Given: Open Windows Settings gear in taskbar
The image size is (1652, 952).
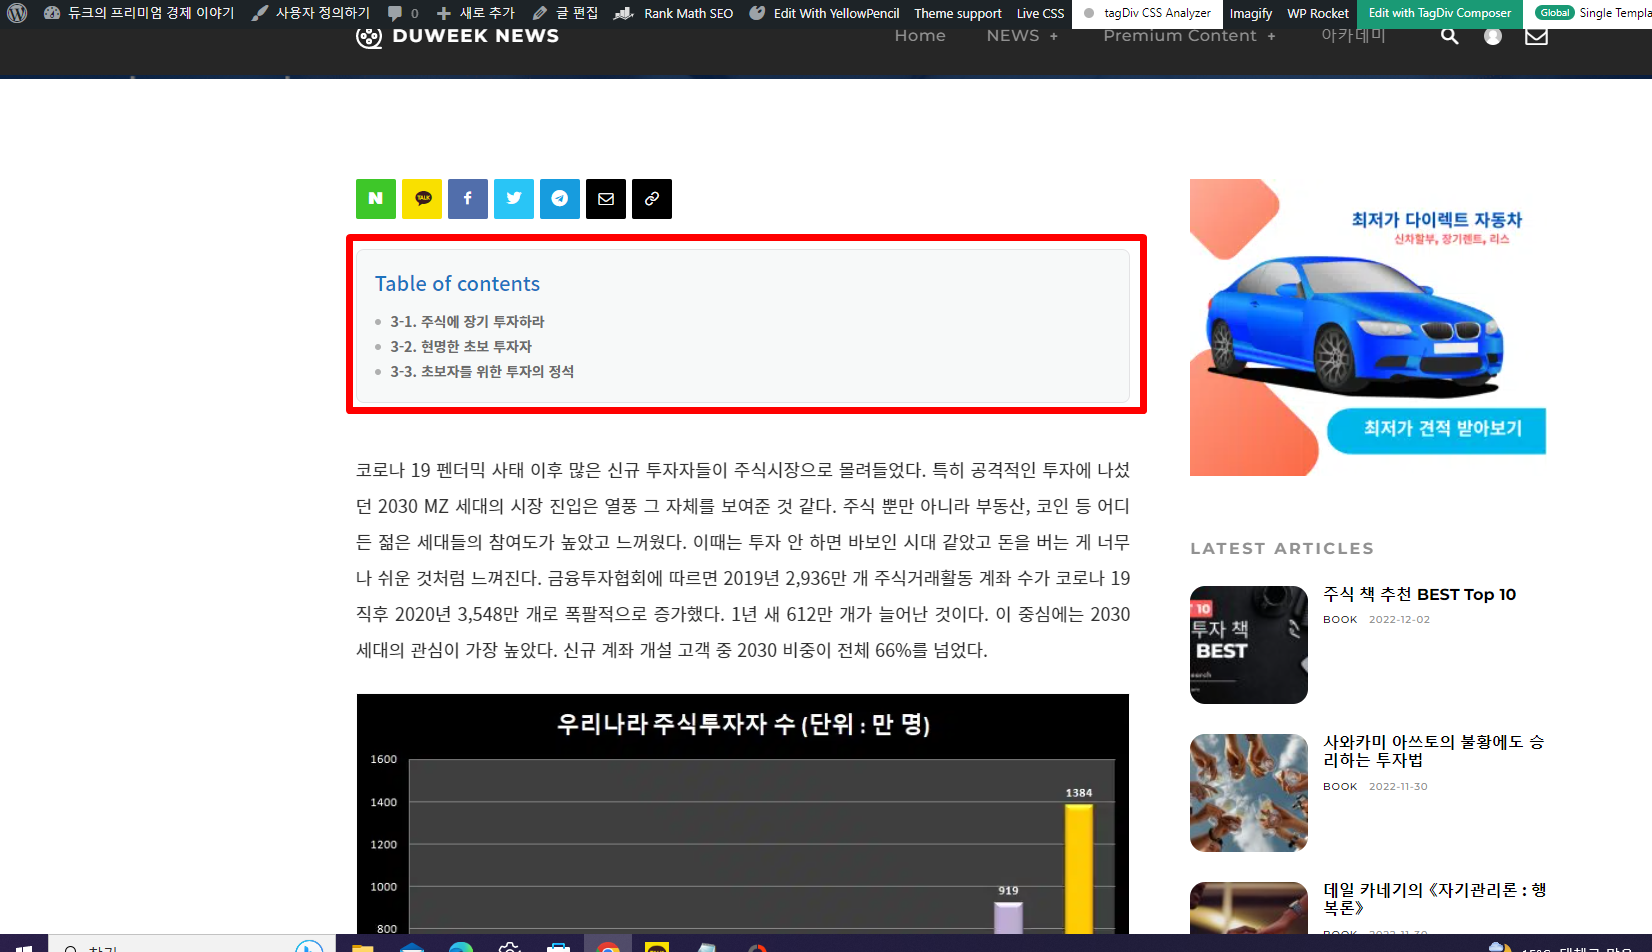Looking at the screenshot, I should pos(510,945).
